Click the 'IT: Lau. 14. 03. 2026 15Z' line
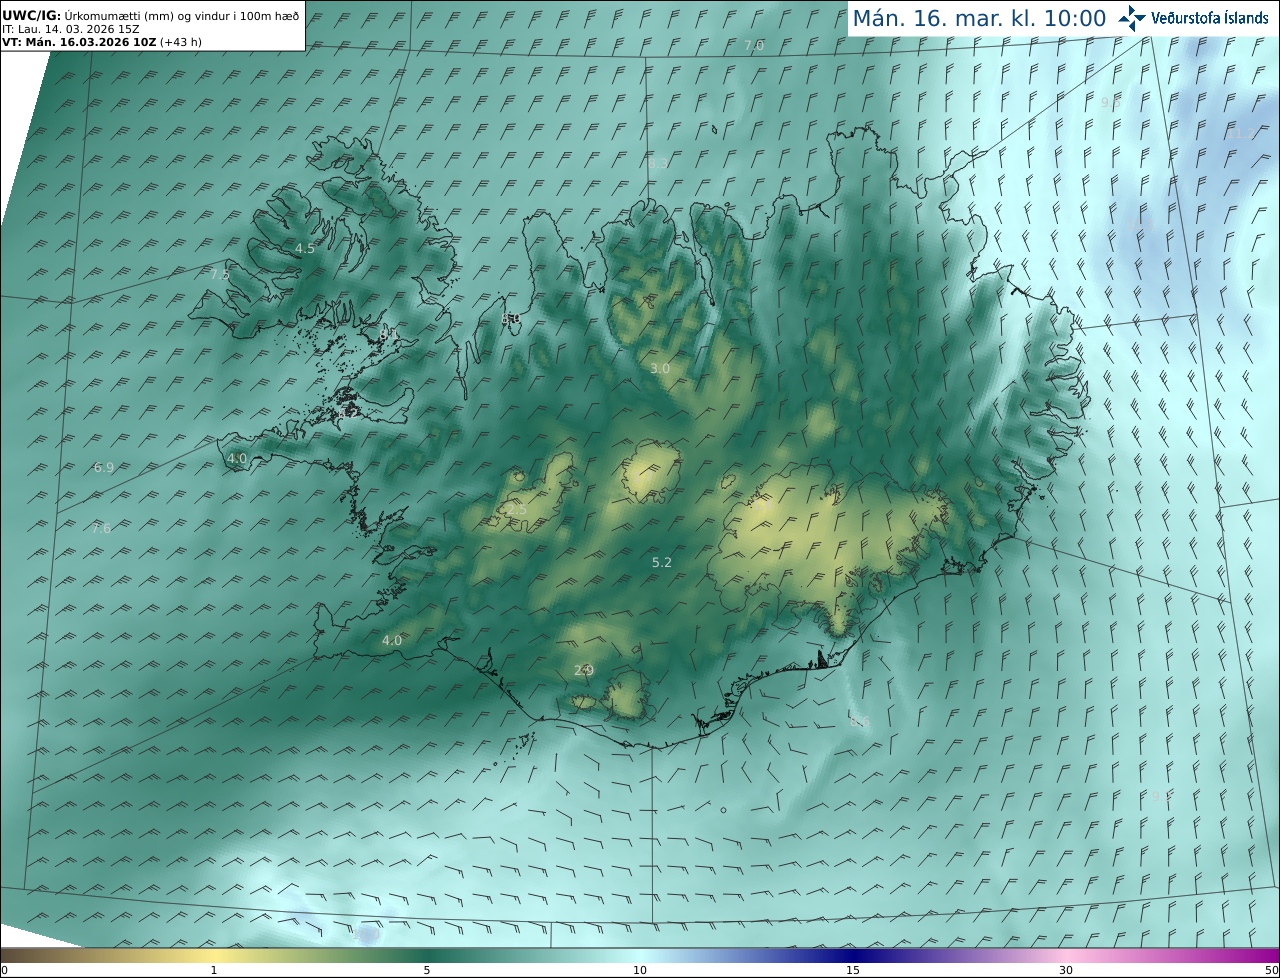 (70, 29)
